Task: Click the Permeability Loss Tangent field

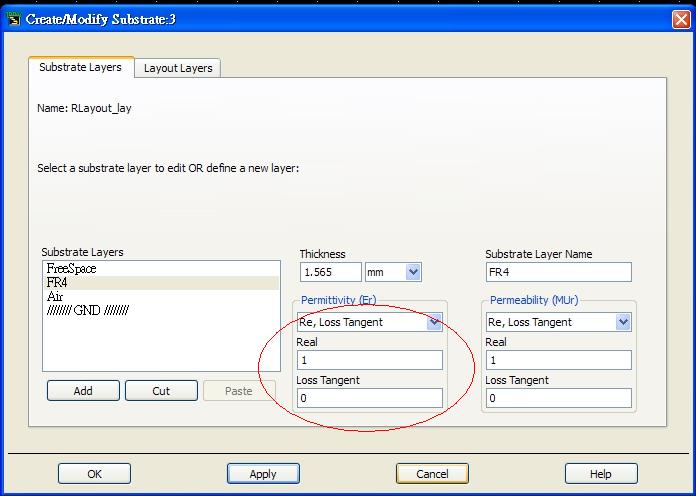Action: [x=558, y=398]
